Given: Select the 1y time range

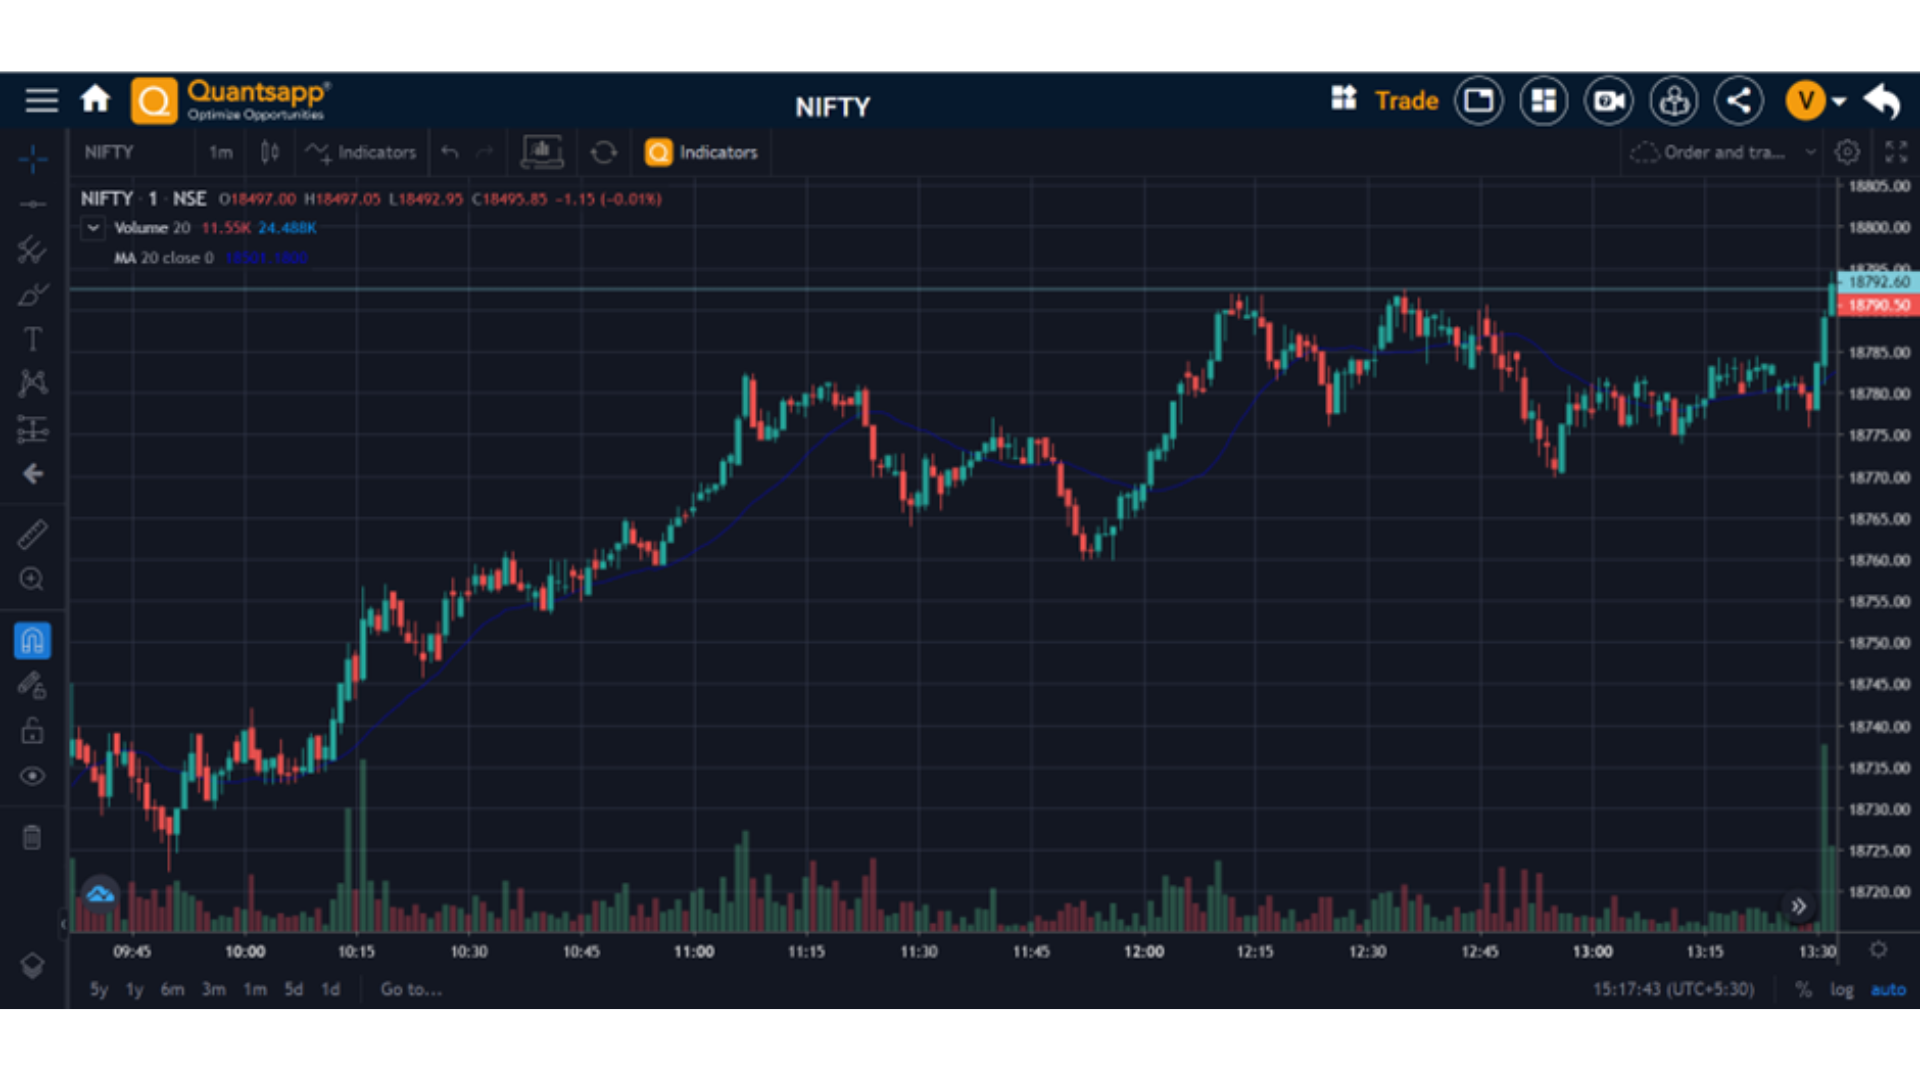Looking at the screenshot, I should tap(134, 989).
